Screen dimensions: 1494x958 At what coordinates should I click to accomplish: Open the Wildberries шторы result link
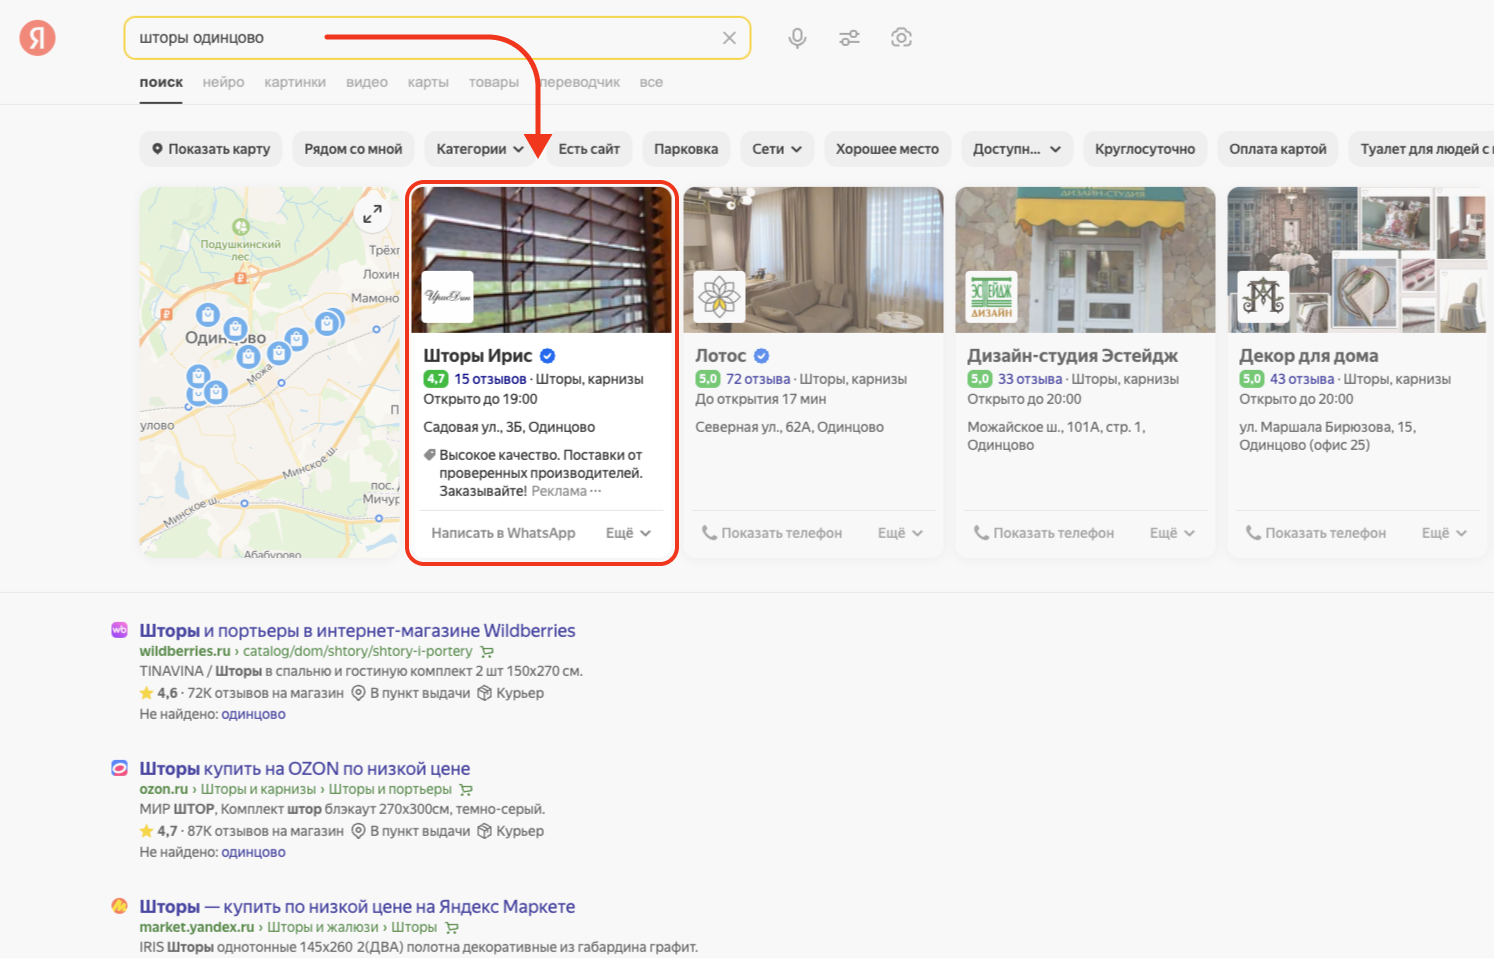[x=357, y=631]
